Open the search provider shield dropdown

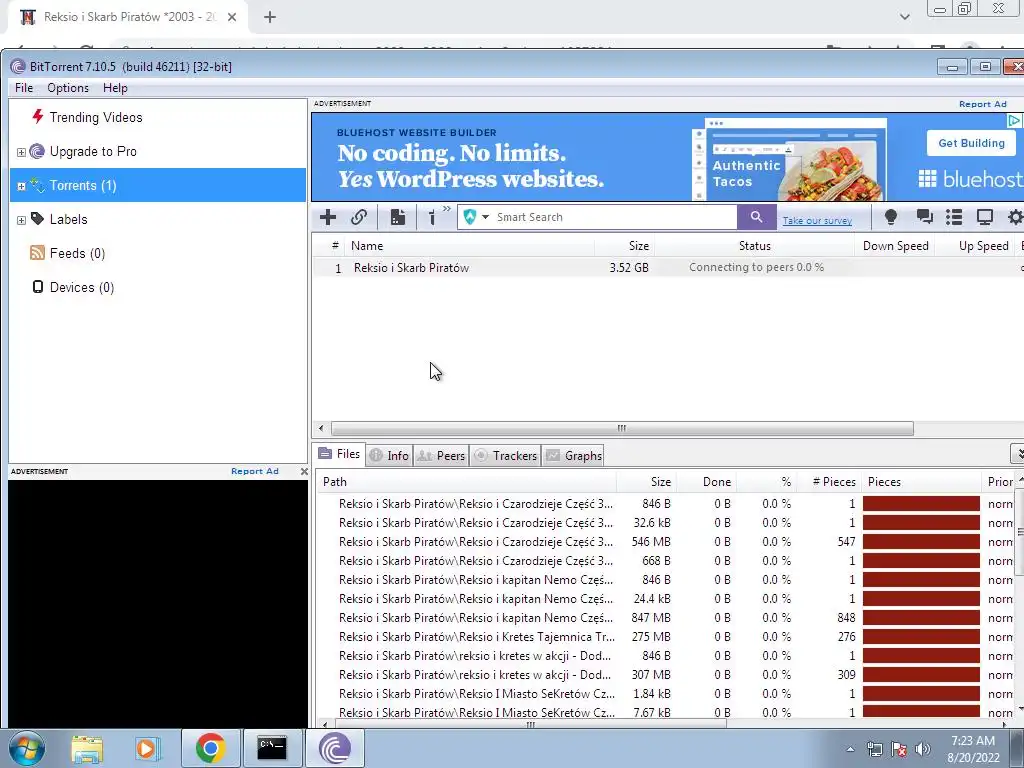point(475,217)
